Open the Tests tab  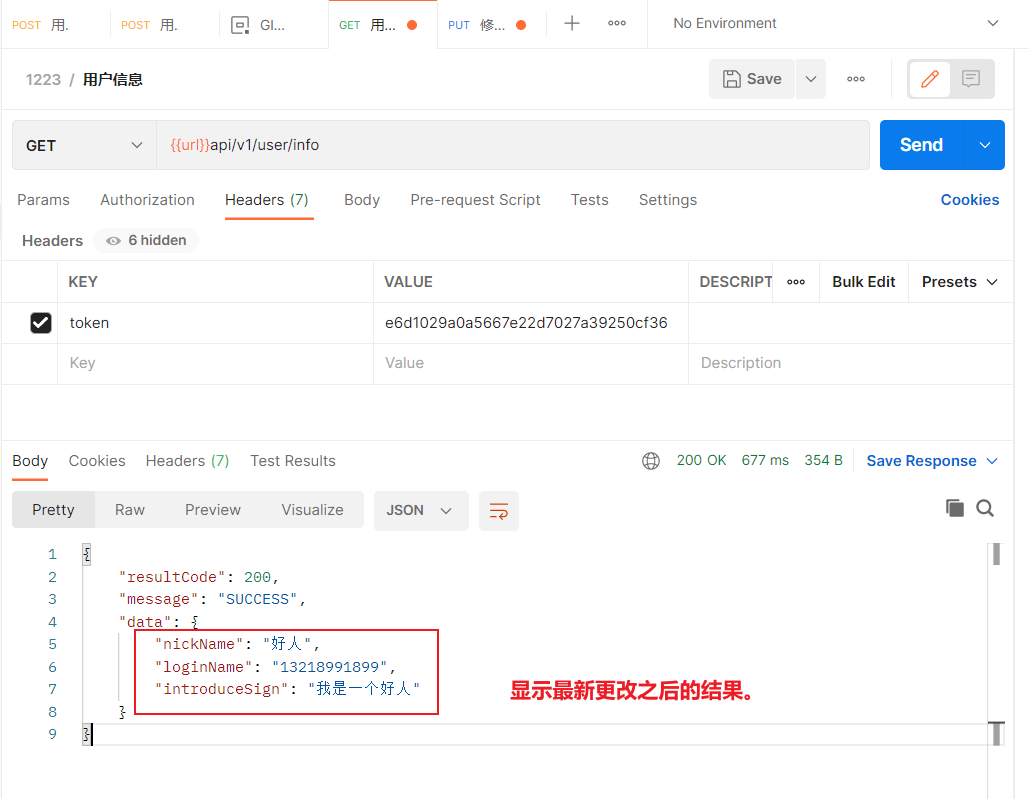point(589,200)
